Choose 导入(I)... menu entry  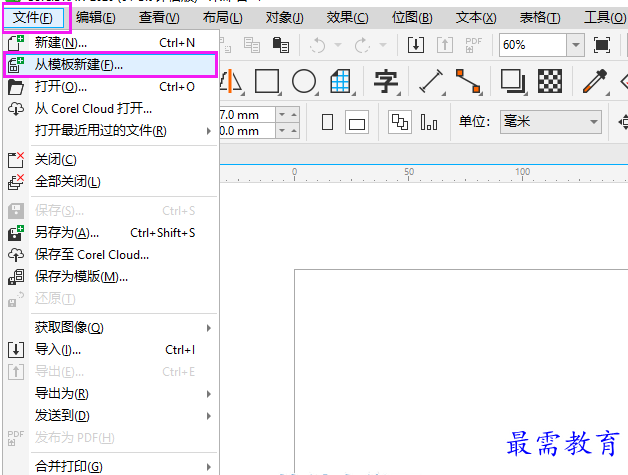[x=111, y=350]
